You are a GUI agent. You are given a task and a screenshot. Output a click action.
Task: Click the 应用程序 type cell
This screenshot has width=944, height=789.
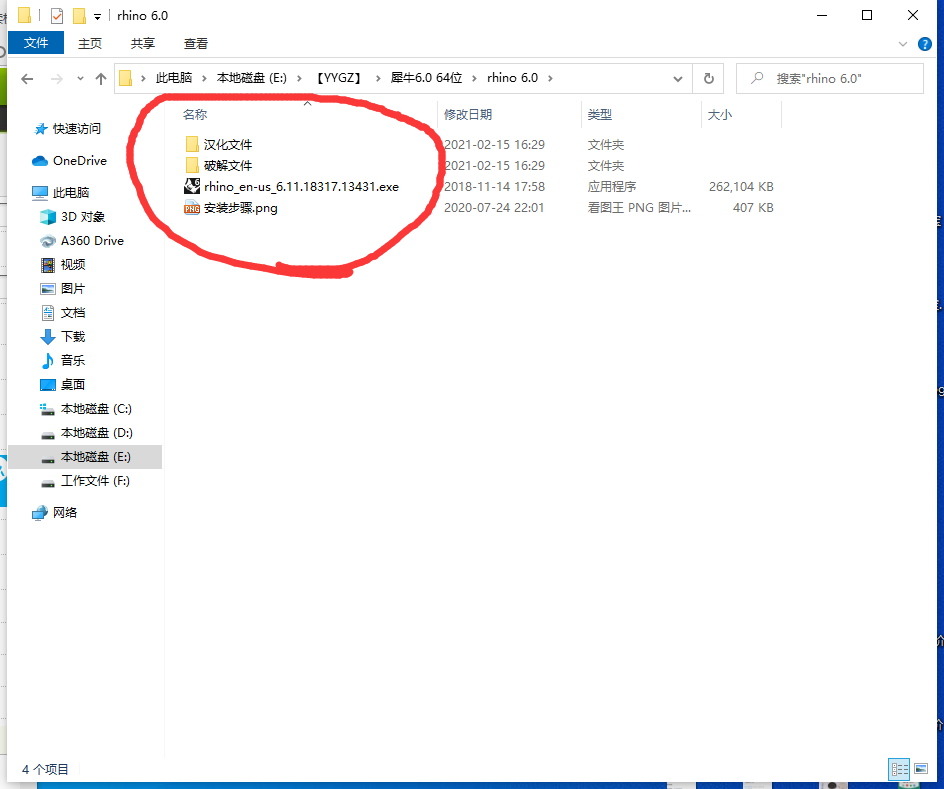tap(612, 187)
